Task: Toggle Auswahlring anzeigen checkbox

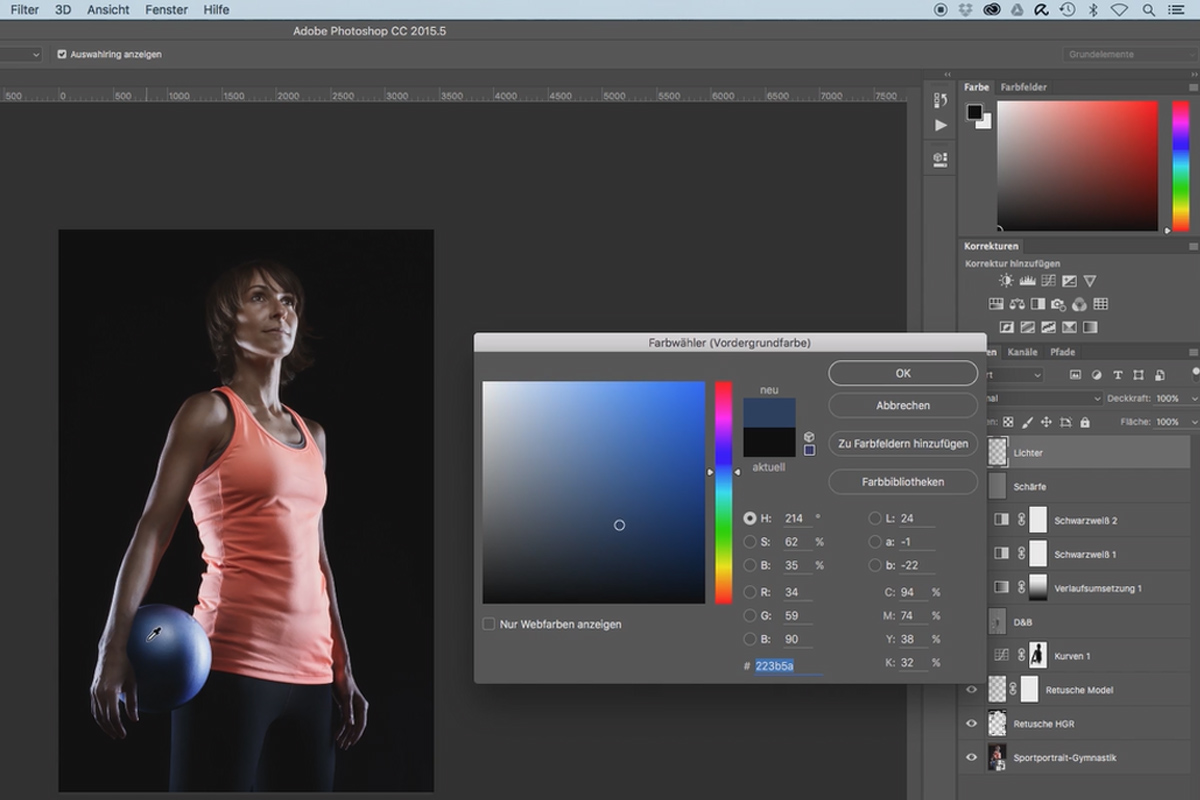Action: (62, 54)
